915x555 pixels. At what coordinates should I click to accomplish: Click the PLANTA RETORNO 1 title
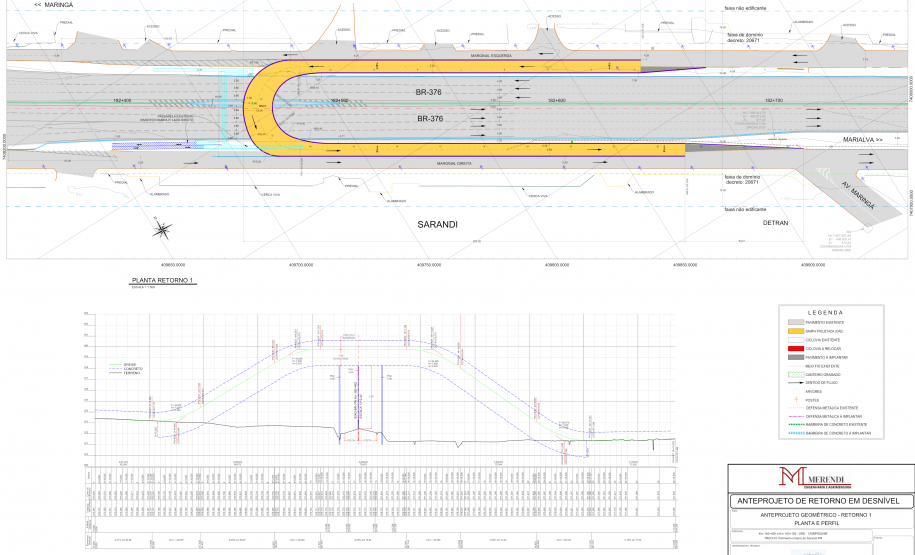pos(157,281)
